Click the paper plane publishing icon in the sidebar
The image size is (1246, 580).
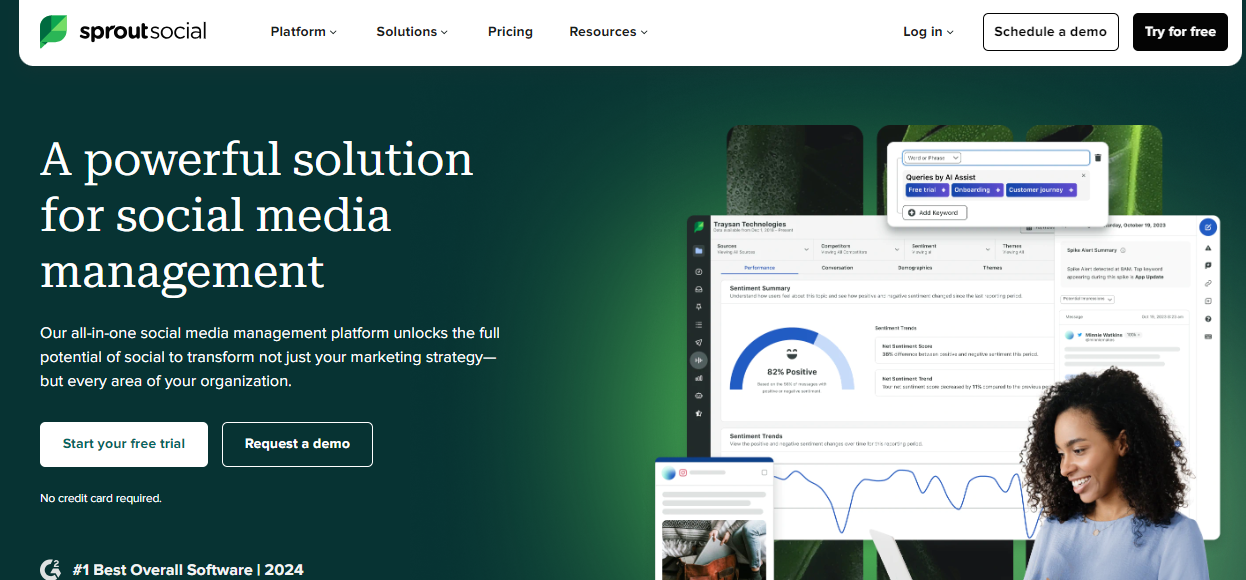[x=699, y=342]
